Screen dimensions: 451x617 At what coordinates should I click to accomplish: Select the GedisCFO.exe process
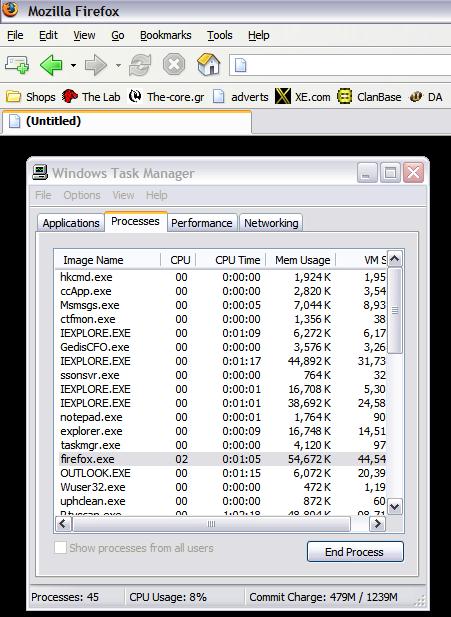point(95,347)
